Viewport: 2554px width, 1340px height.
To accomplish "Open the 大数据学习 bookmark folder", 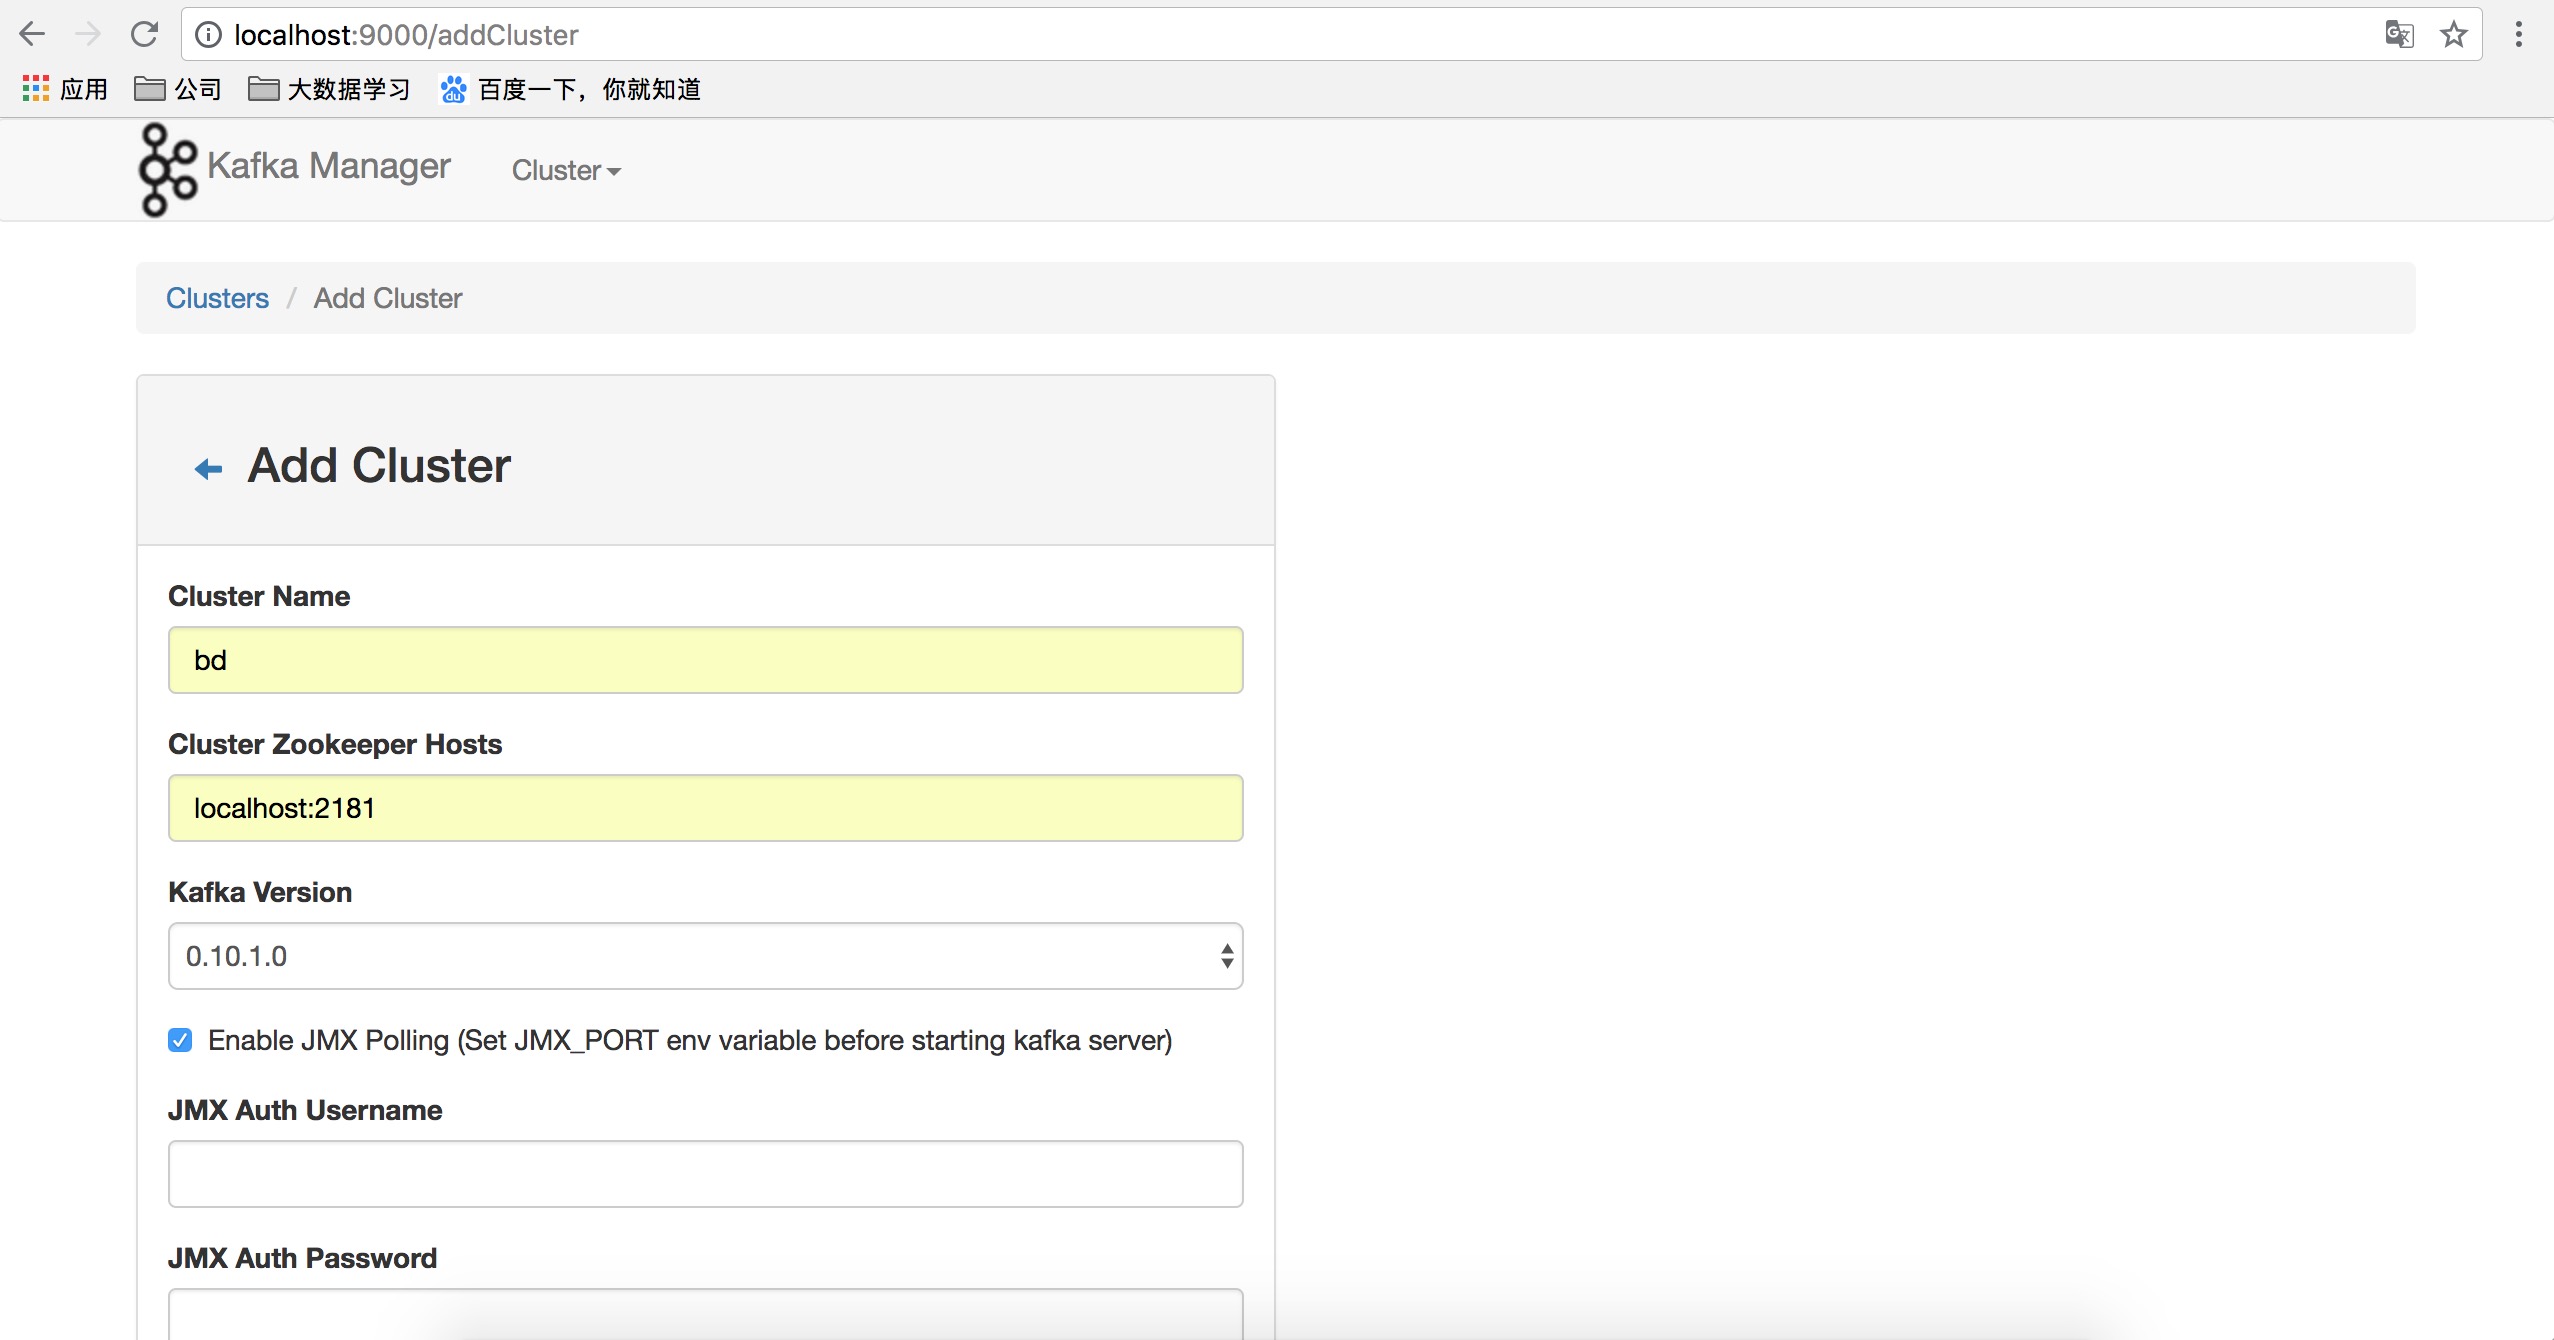I will (330, 89).
